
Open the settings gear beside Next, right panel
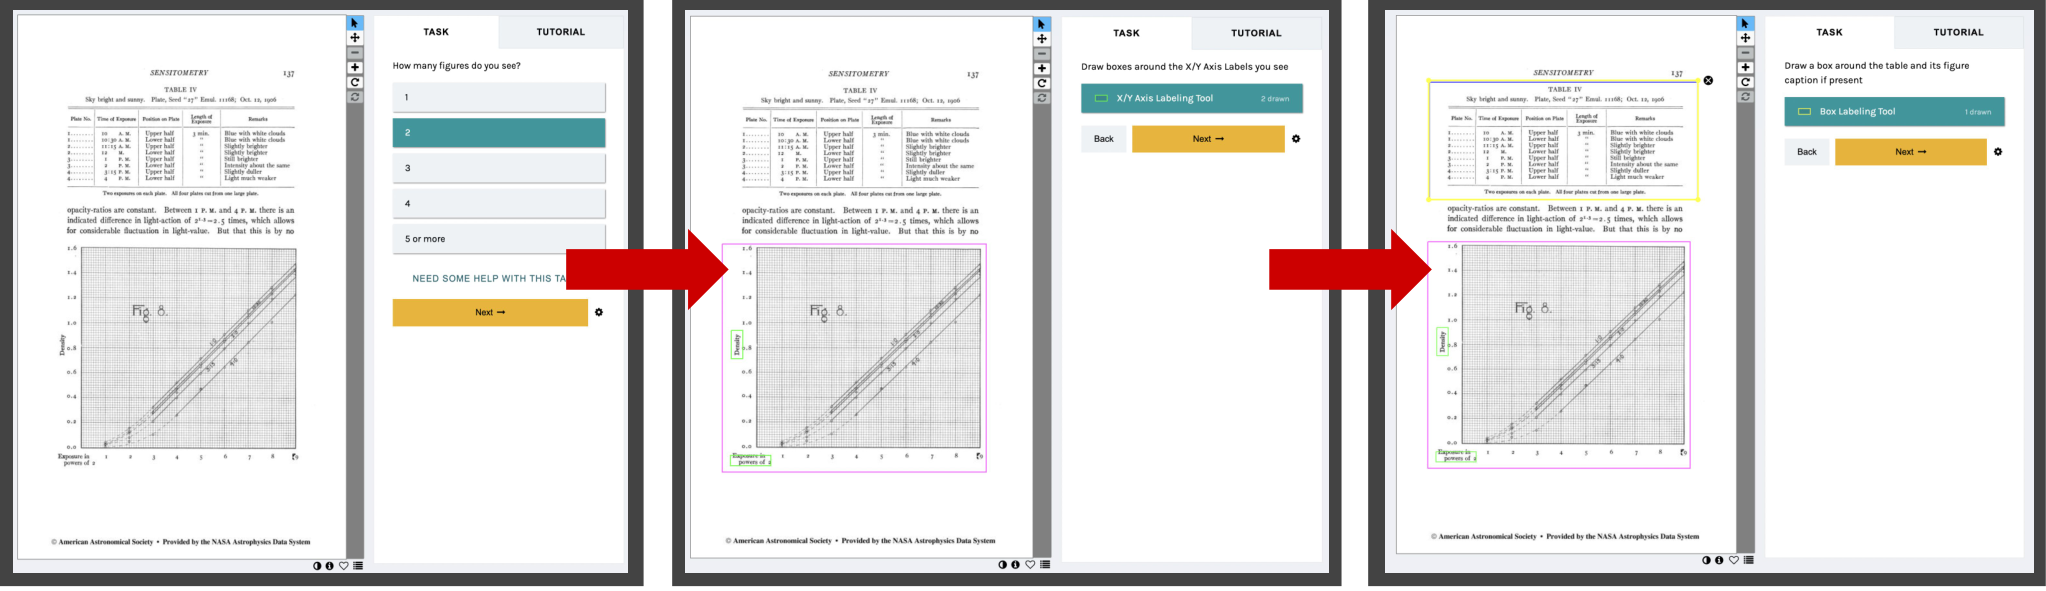(x=1998, y=152)
